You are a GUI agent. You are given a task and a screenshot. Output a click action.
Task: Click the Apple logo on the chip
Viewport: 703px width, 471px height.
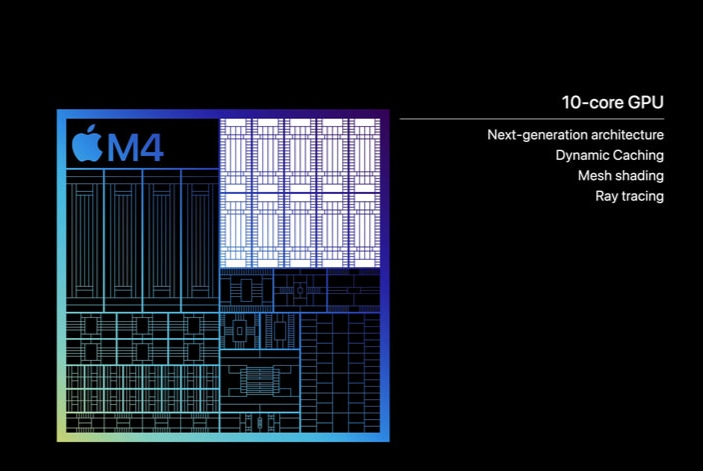(87, 143)
